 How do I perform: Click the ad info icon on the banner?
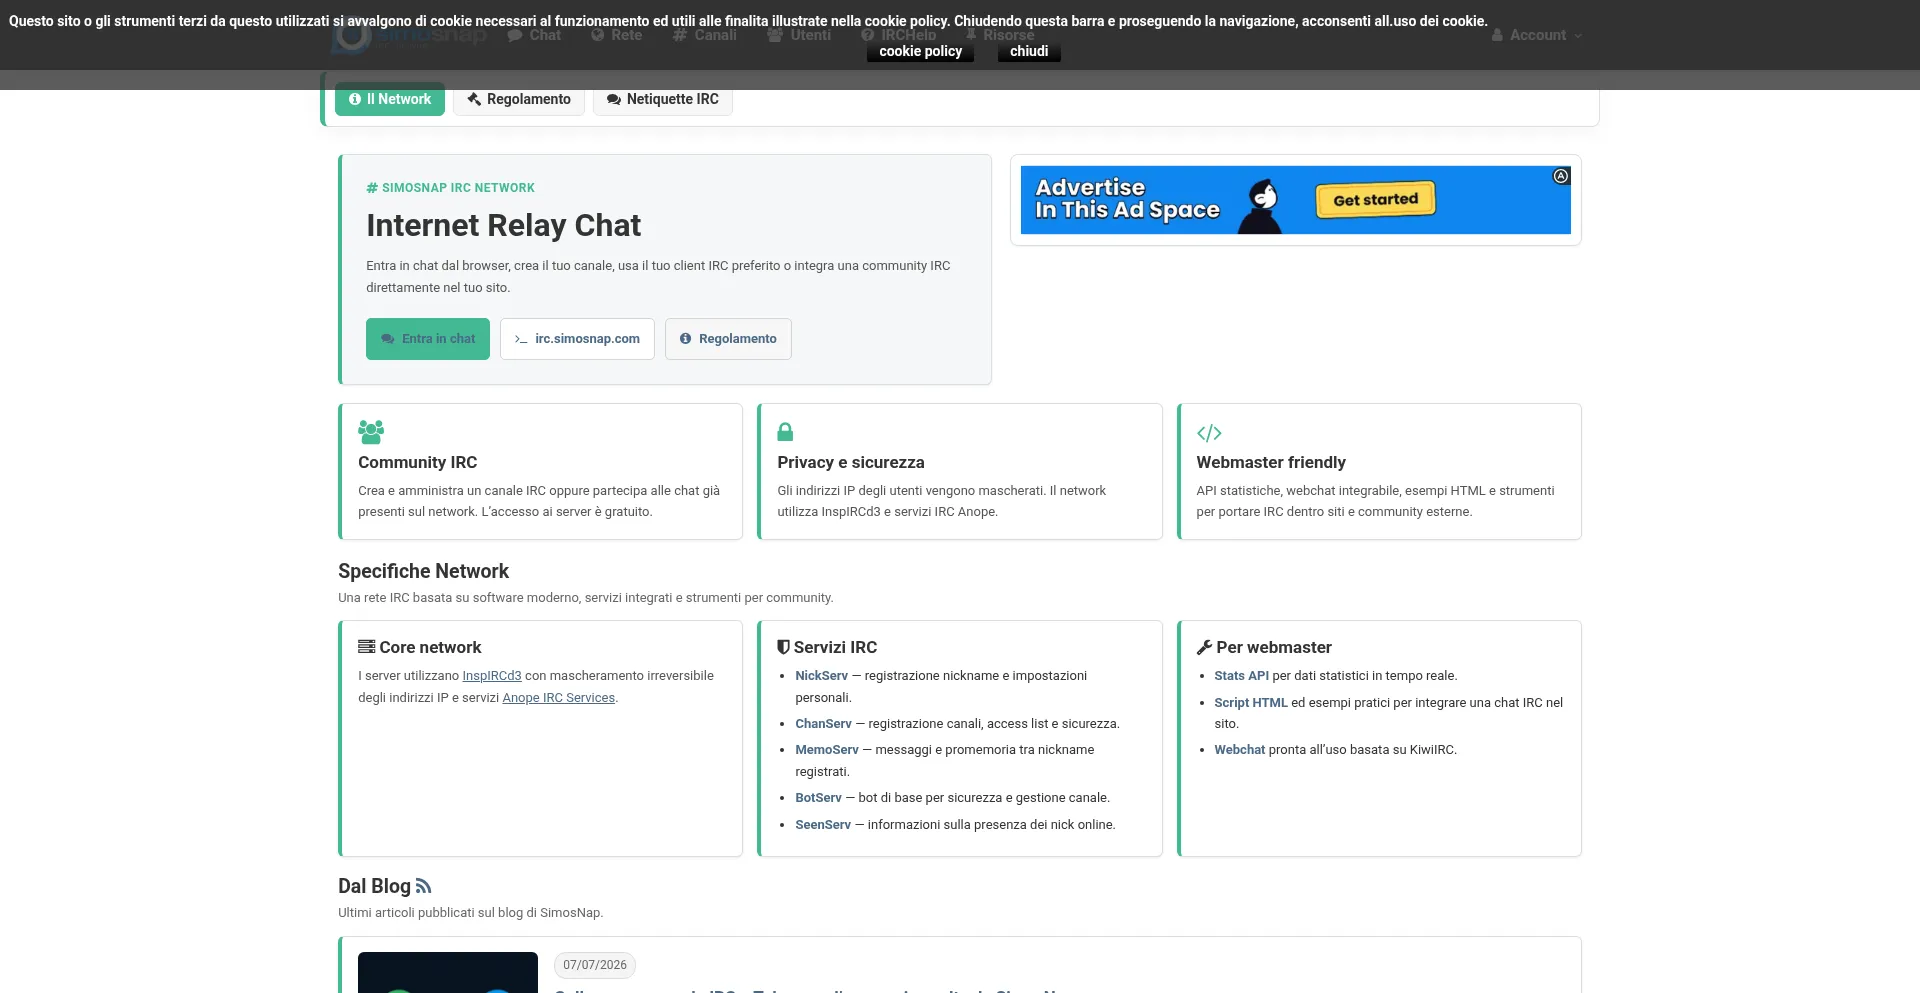(1561, 176)
